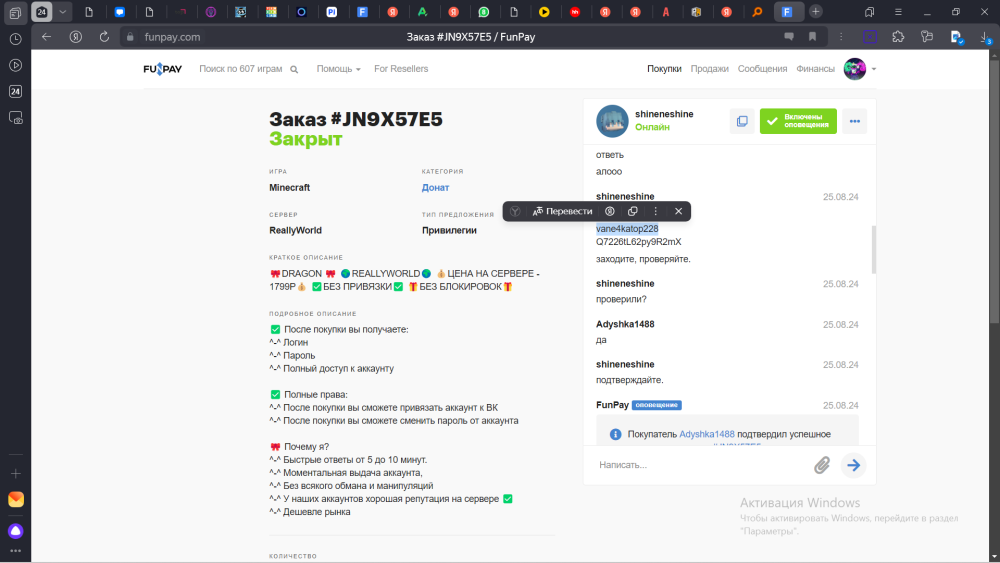Click the user profile avatar in header

855,69
